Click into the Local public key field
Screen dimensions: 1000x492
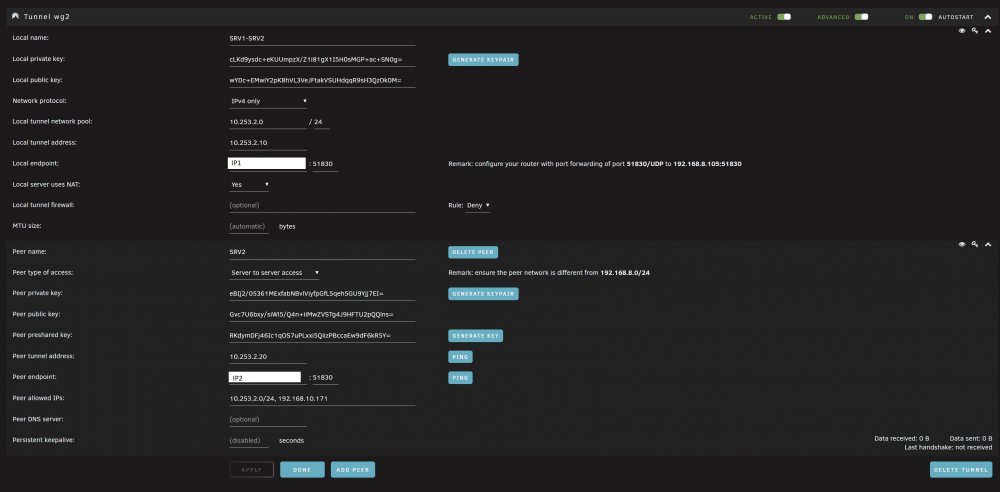click(323, 80)
